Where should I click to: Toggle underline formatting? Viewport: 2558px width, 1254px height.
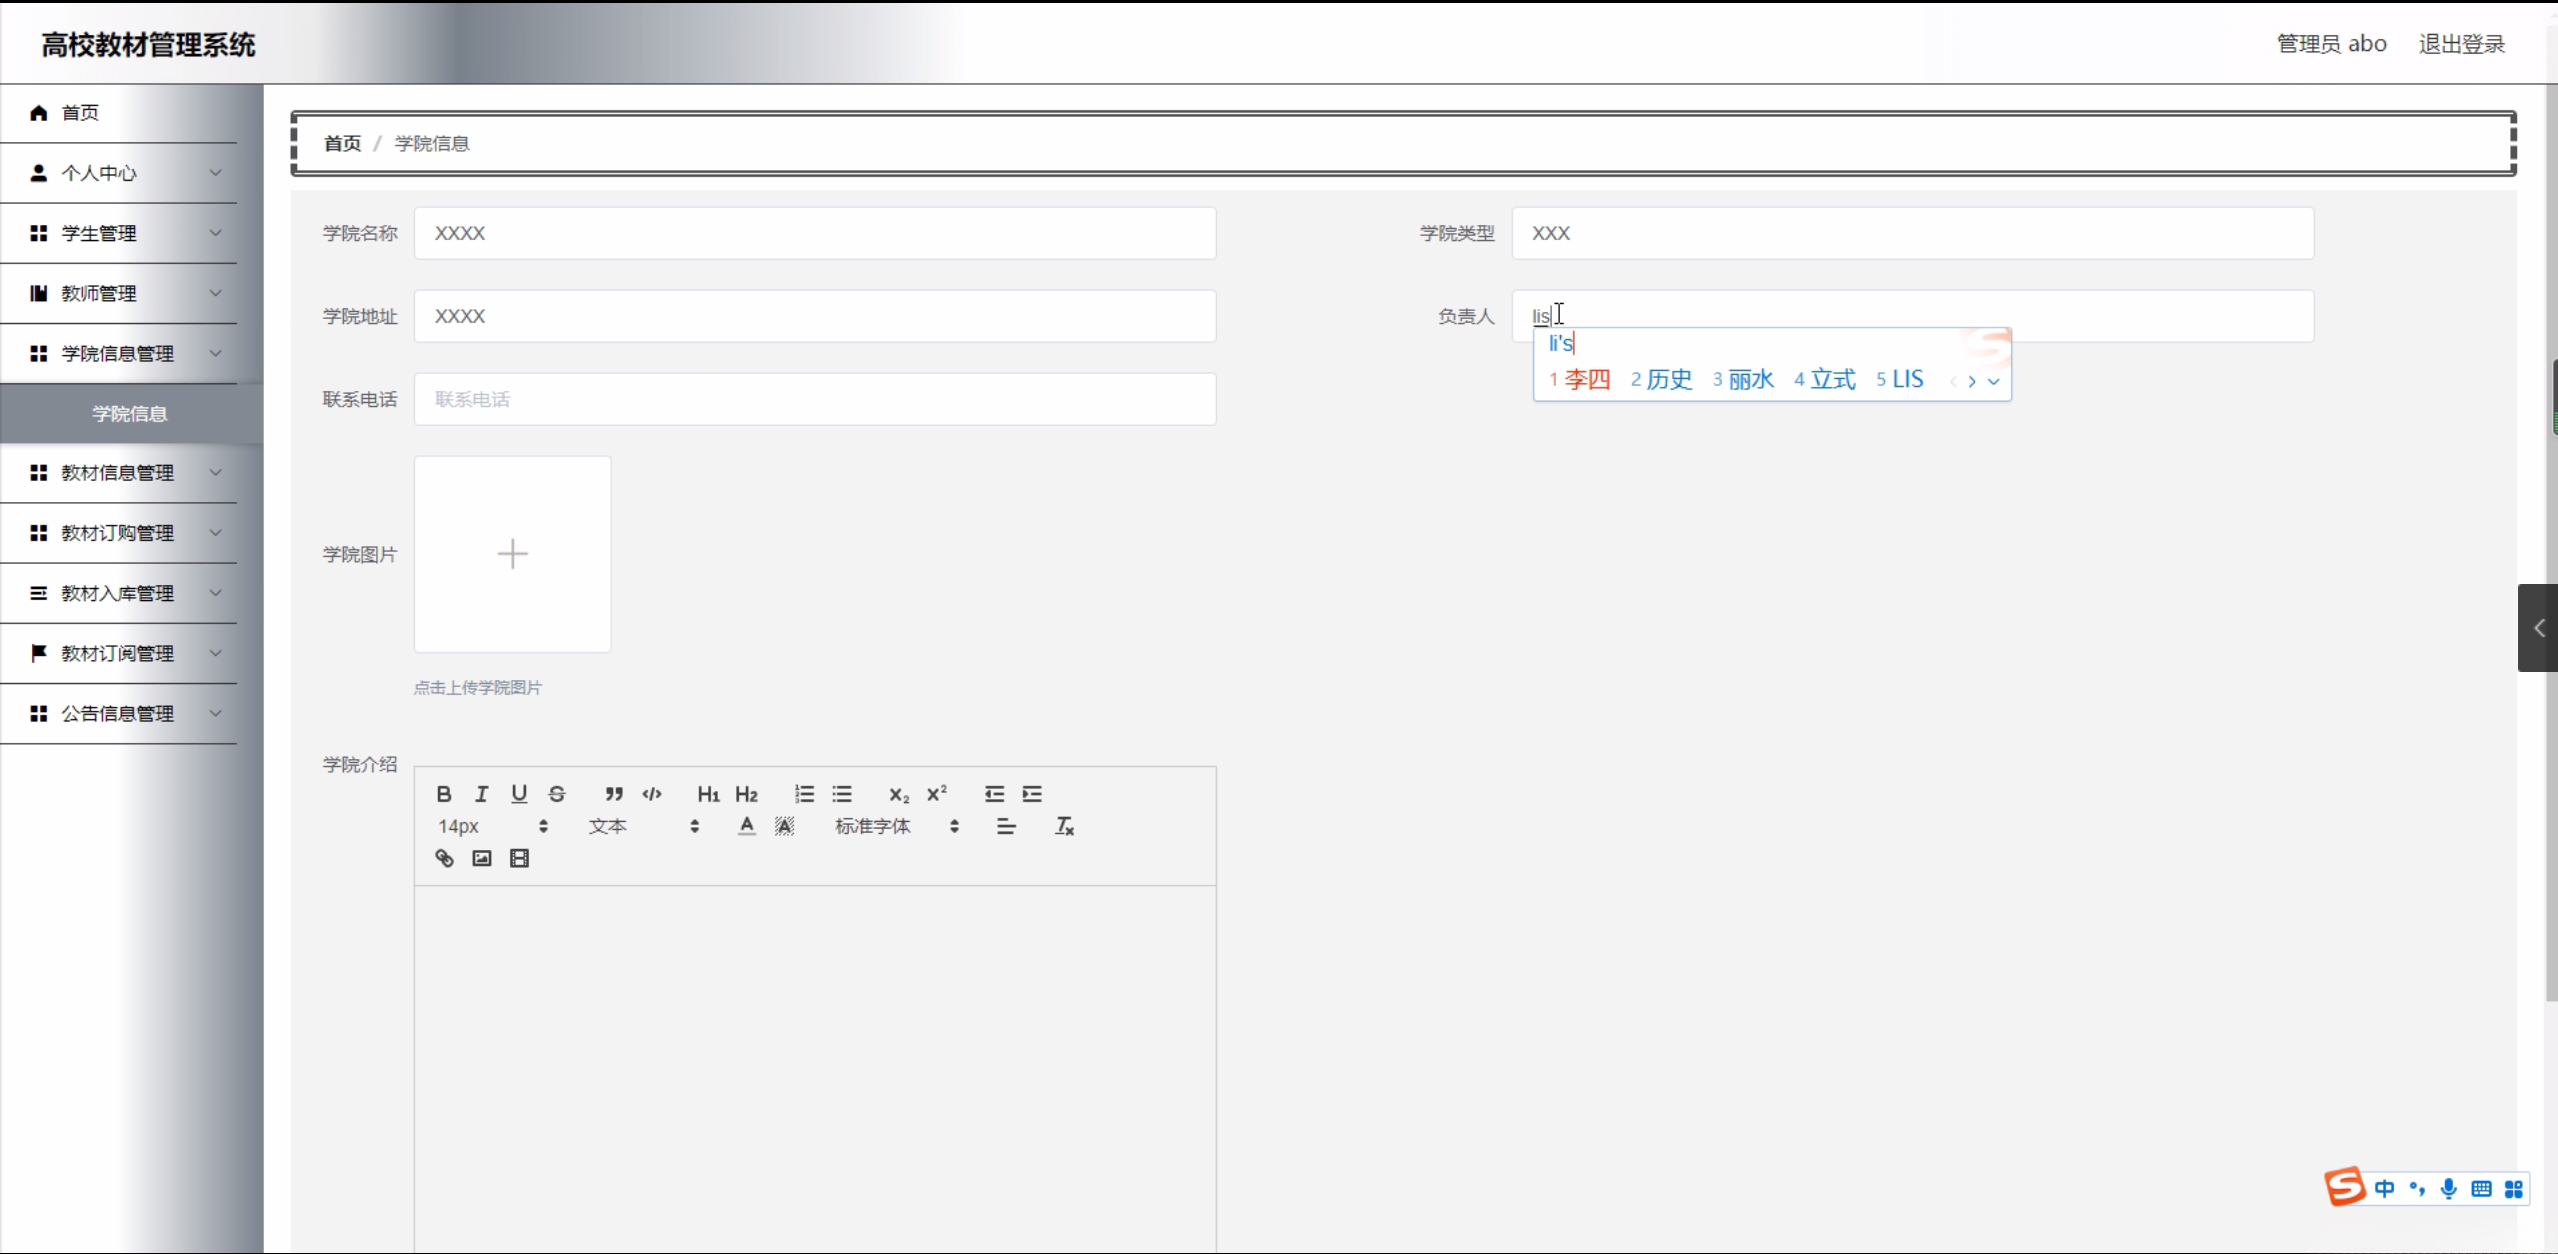point(519,794)
